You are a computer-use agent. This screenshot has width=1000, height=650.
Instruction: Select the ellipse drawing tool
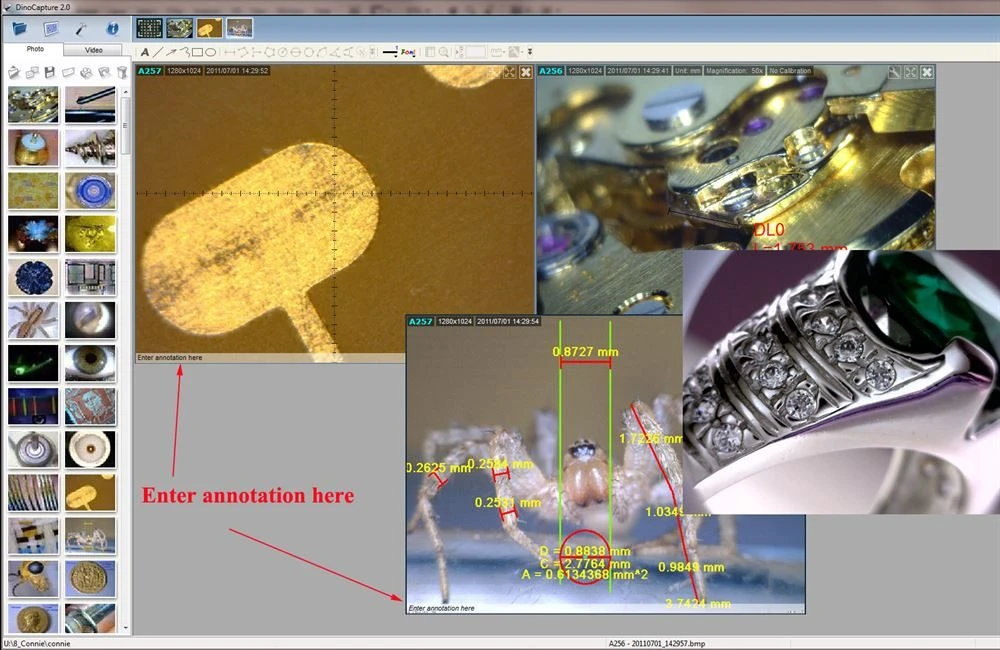(211, 52)
